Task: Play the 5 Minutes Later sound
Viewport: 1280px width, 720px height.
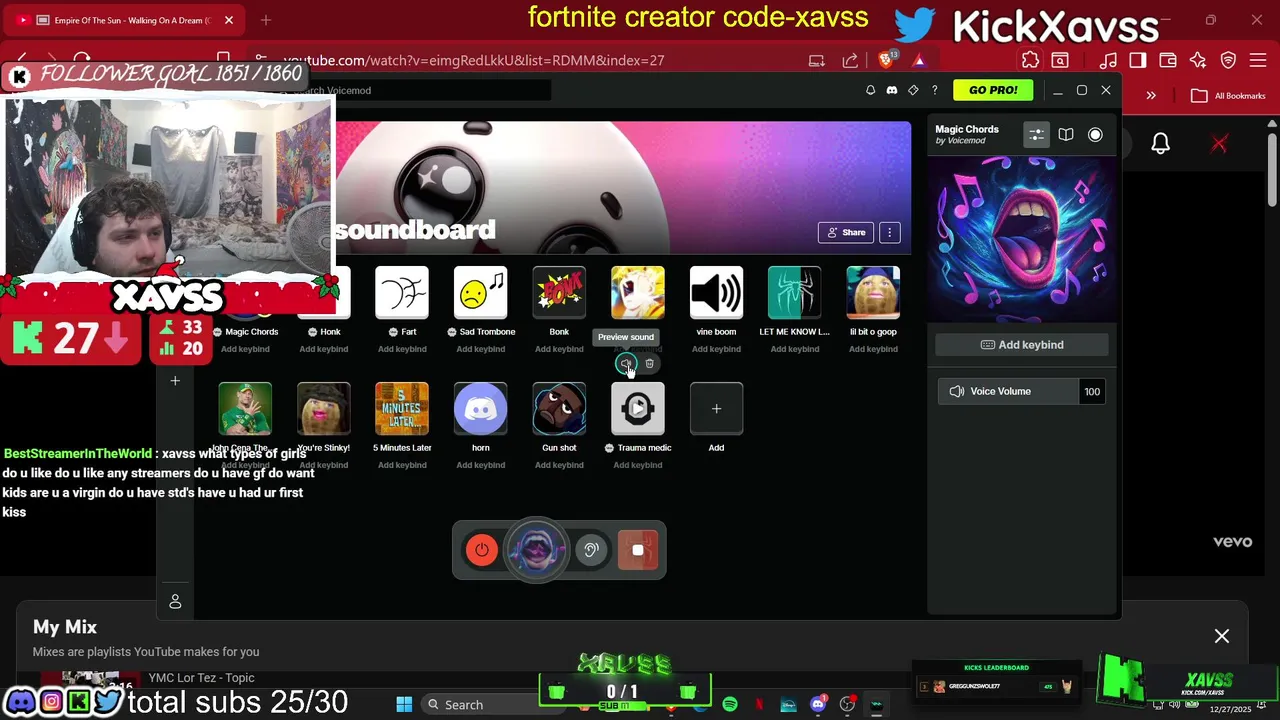Action: pyautogui.click(x=402, y=409)
